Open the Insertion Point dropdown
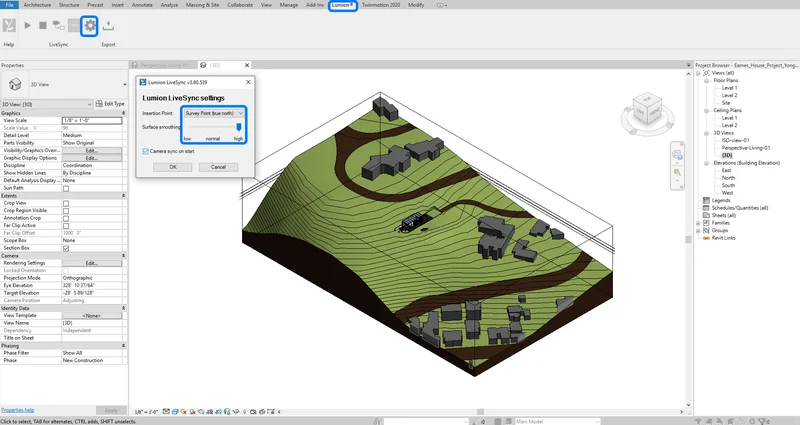 (214, 113)
